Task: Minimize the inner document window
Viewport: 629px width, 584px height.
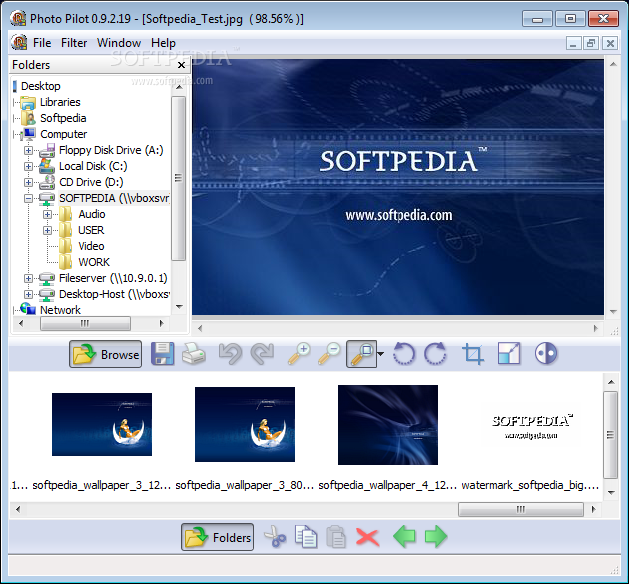Action: tap(573, 43)
